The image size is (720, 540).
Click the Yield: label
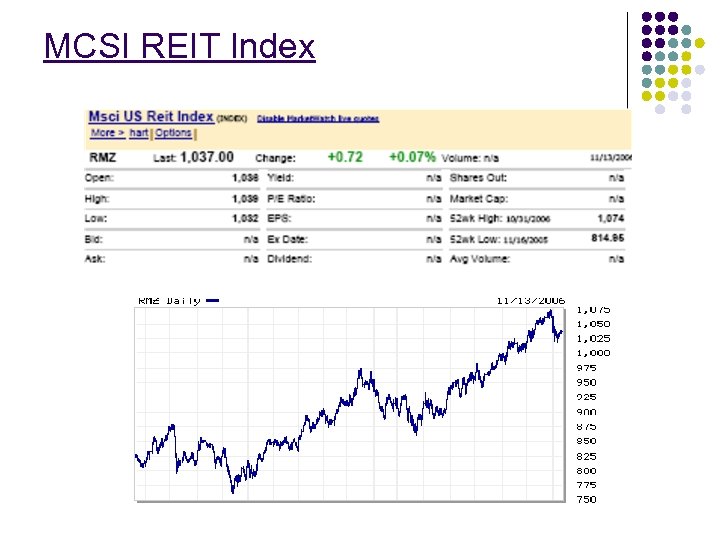[280, 178]
